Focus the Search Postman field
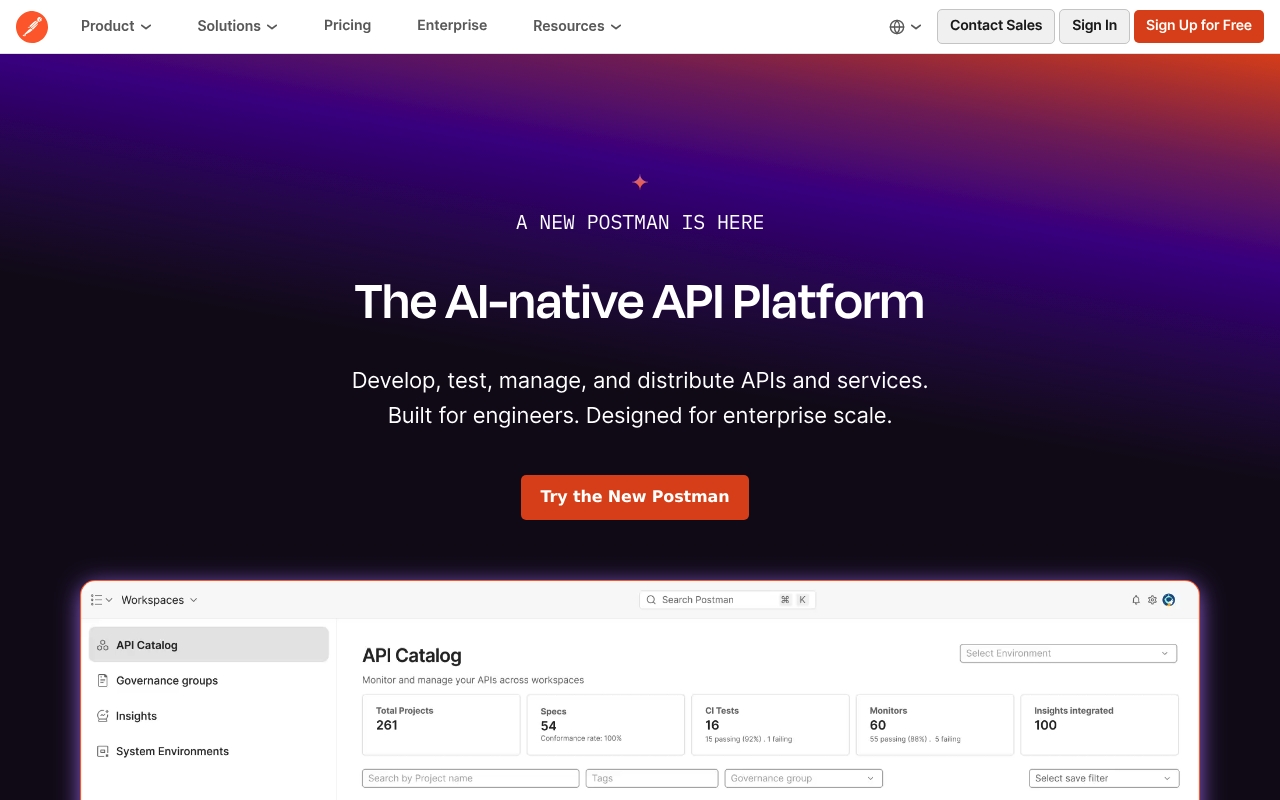 click(x=728, y=600)
